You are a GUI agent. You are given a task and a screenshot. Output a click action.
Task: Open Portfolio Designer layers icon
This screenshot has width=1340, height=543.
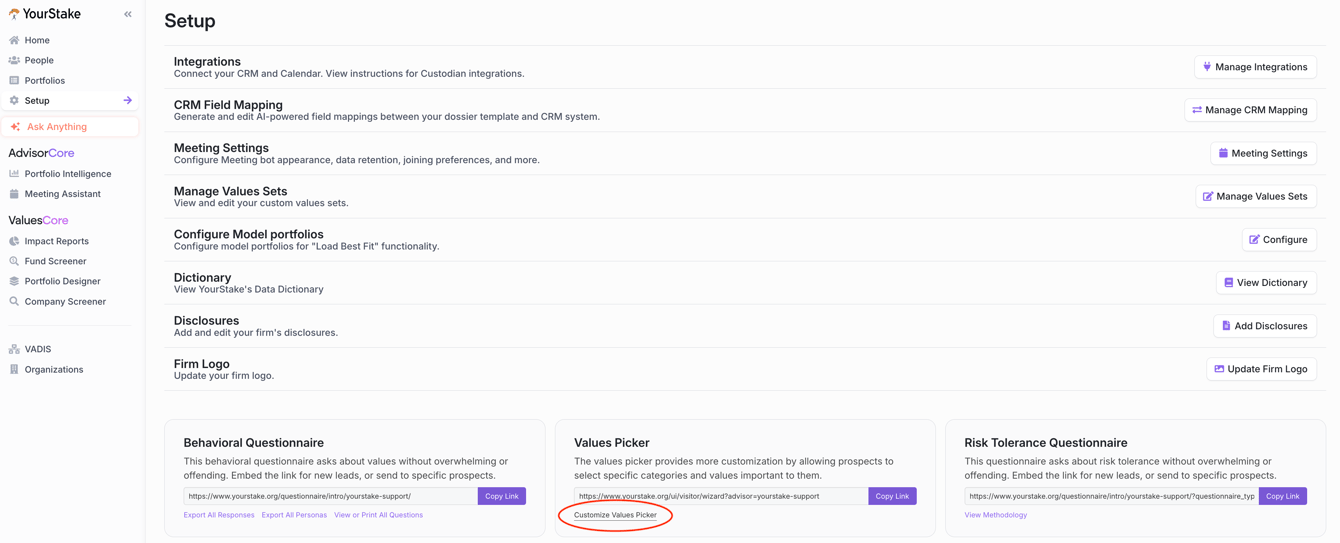(x=14, y=281)
